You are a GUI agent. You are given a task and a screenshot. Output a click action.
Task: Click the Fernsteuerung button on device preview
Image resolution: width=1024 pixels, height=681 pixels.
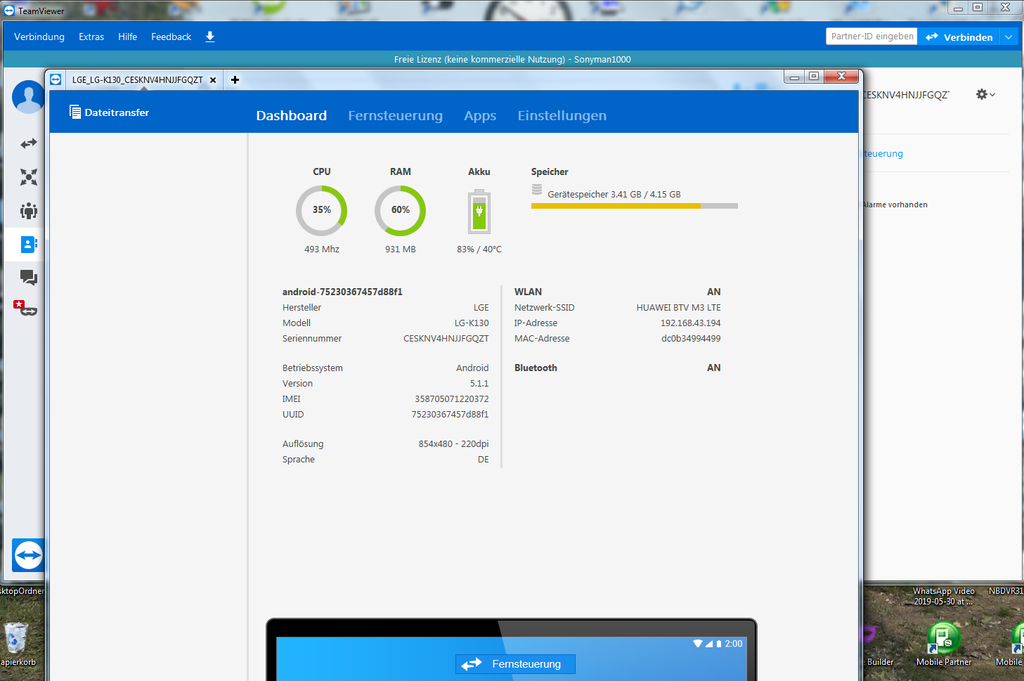(x=515, y=664)
